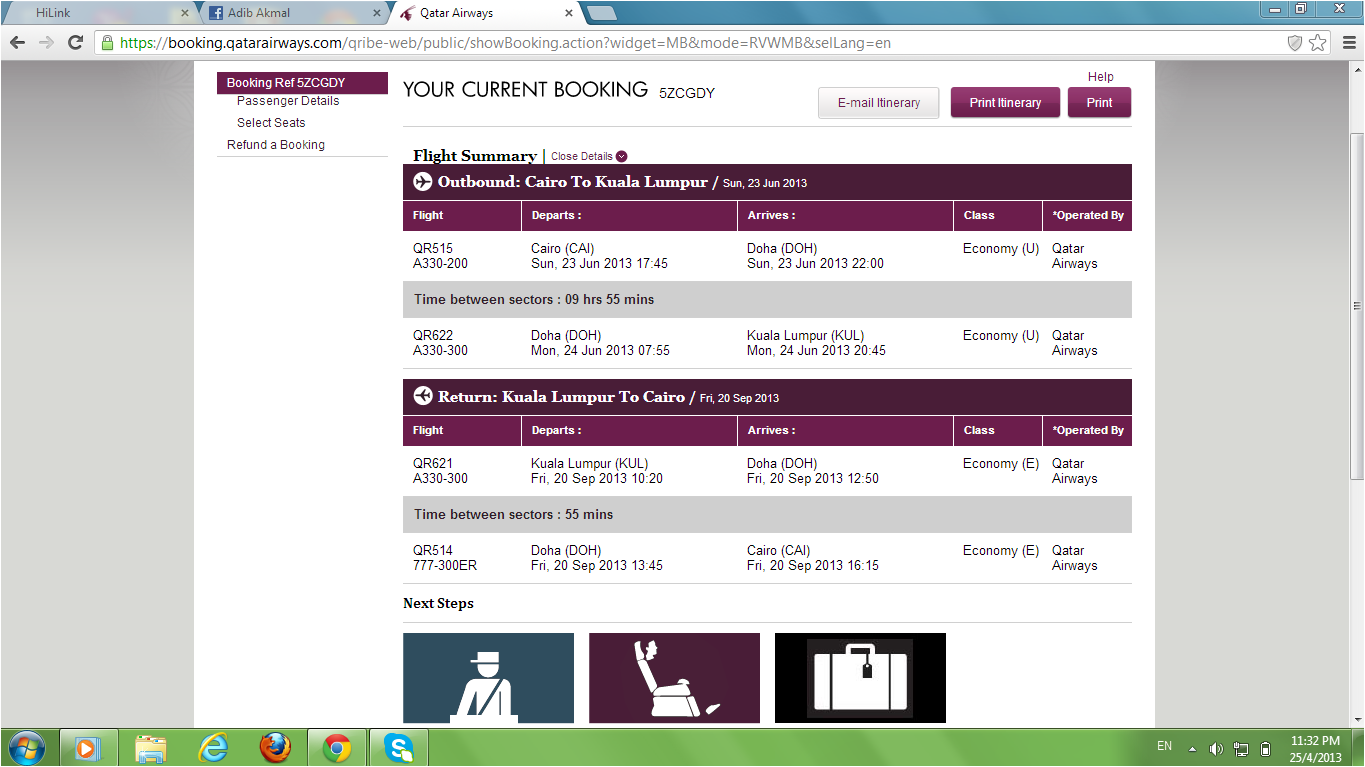Viewport: 1365px width, 767px height.
Task: Open the chauffeur driver tile
Action: (488, 678)
